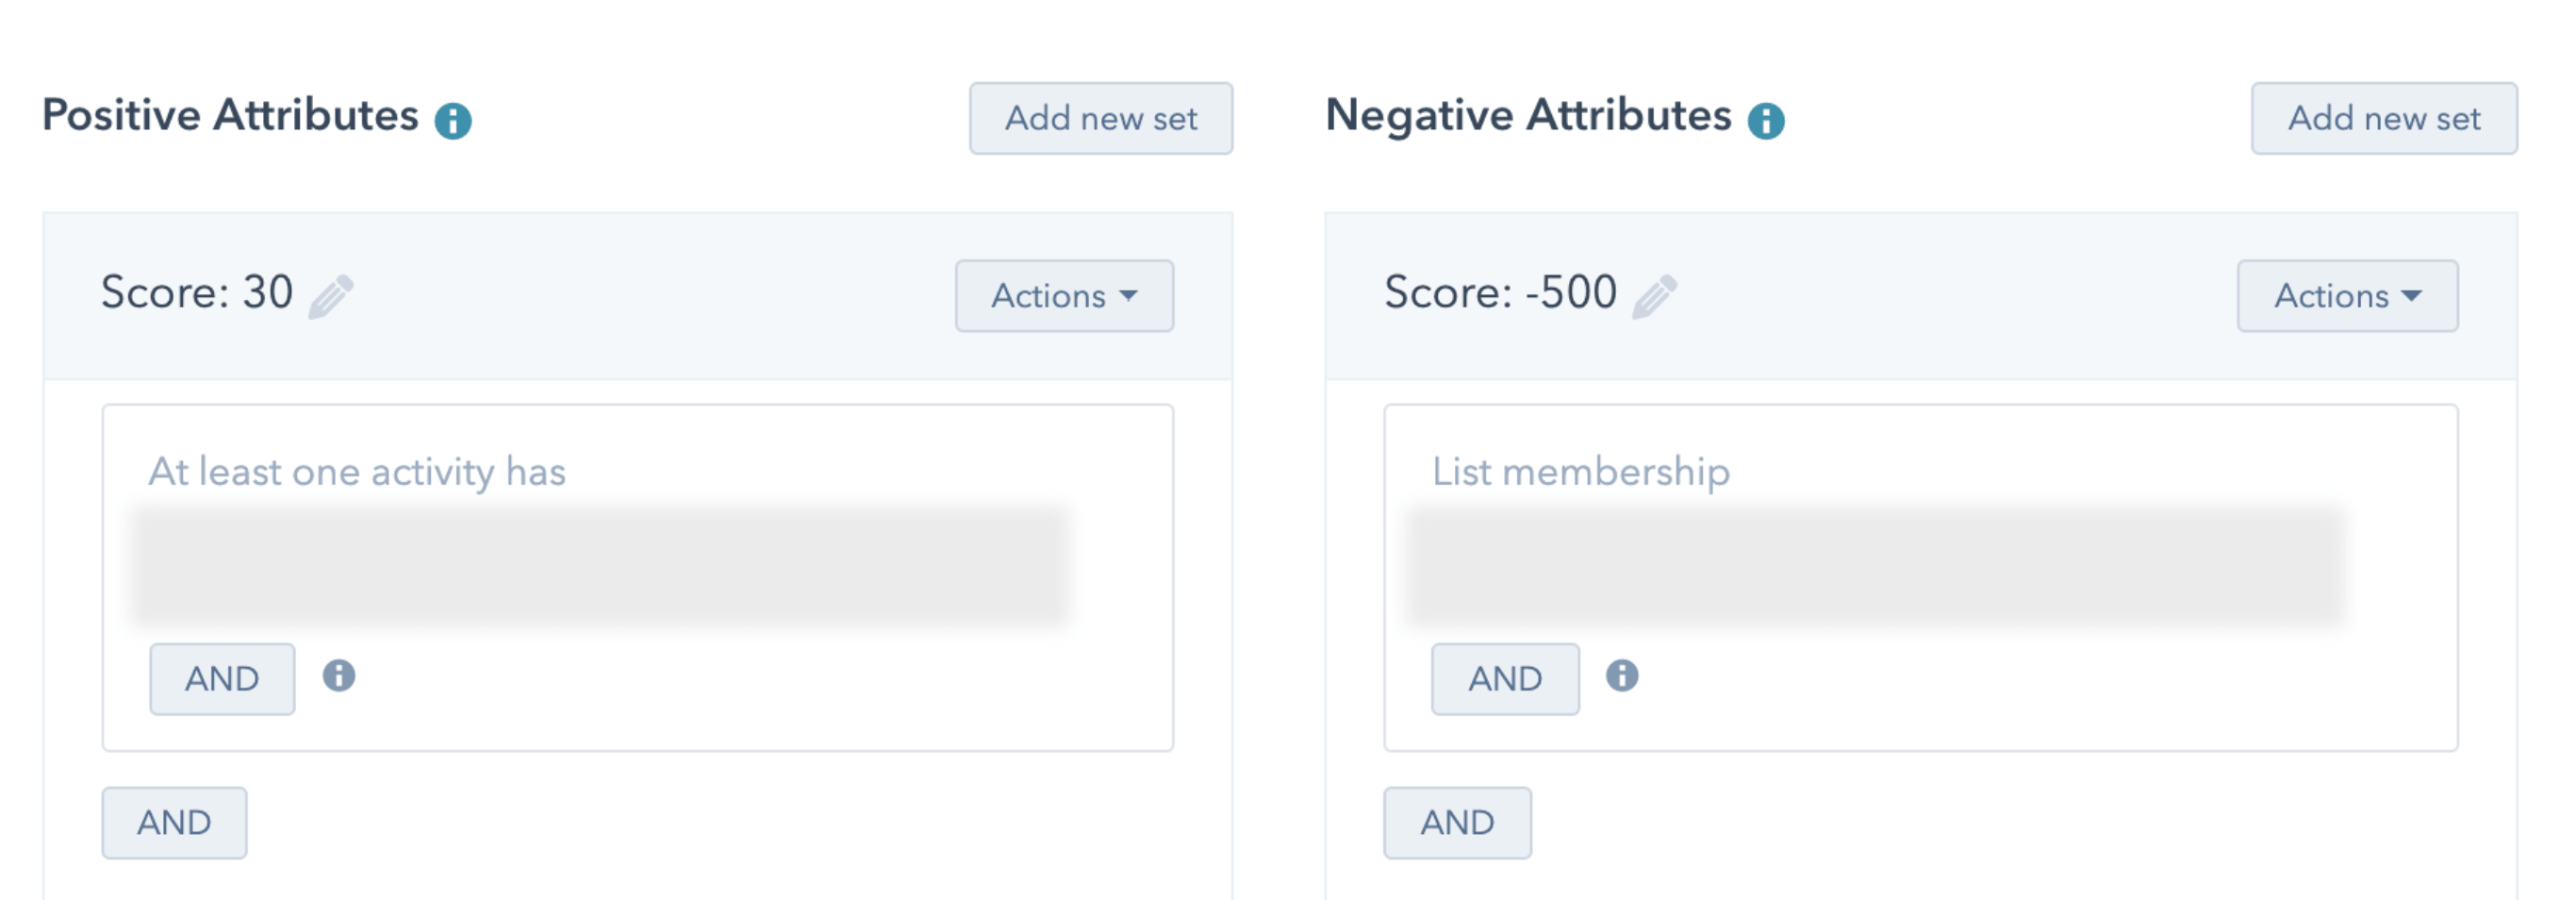
Task: Click AND inside the List membership card
Action: tap(1505, 679)
